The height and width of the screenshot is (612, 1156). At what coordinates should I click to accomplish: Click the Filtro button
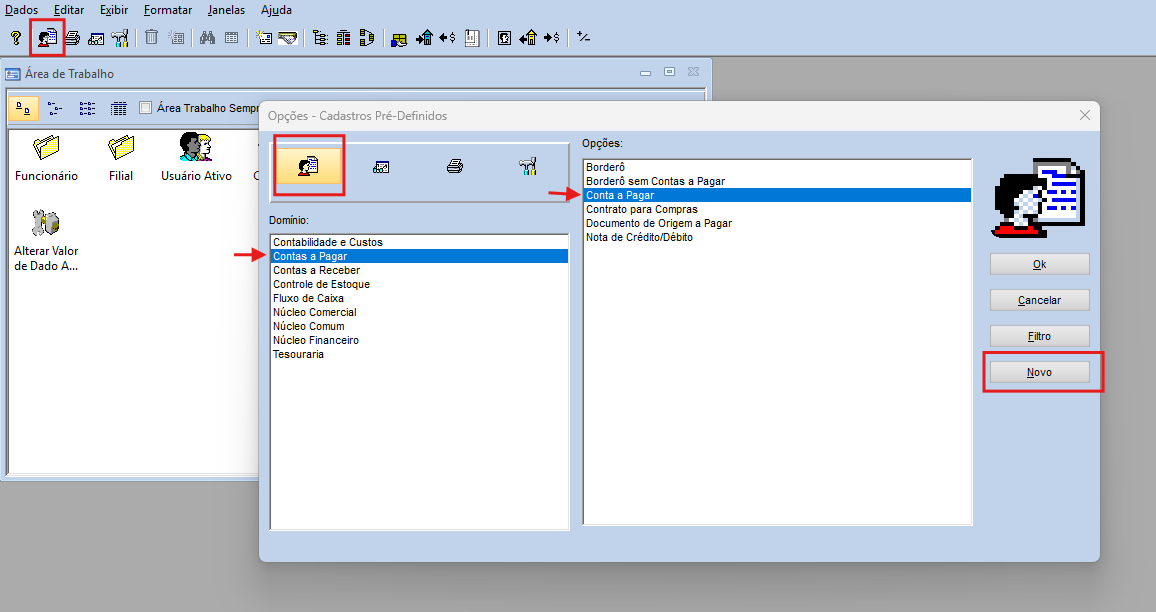[1039, 336]
